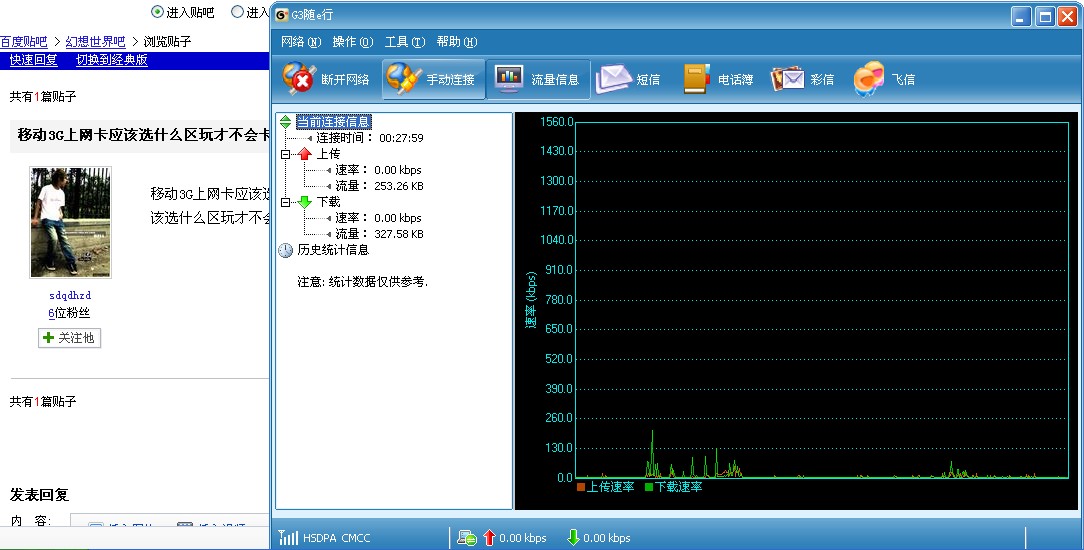Open the 工具(T) menu
Viewport: 1084px width, 550px height.
404,42
